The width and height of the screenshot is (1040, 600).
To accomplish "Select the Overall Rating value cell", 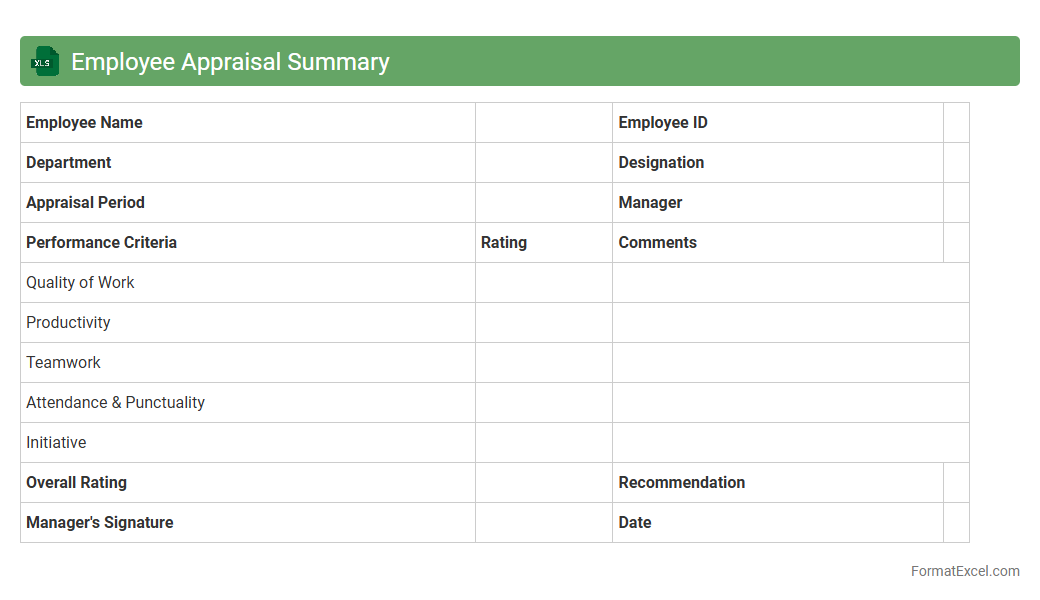I will click(543, 483).
